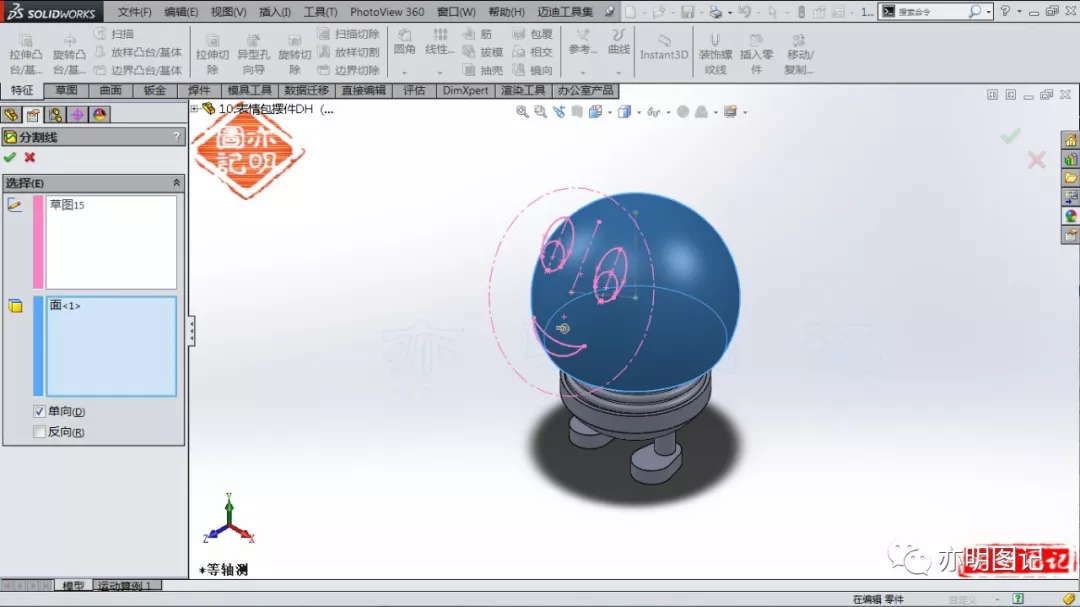Viewport: 1080px width, 607px height.
Task: Cancel the feature via viewport corner red X
Action: click(1036, 160)
